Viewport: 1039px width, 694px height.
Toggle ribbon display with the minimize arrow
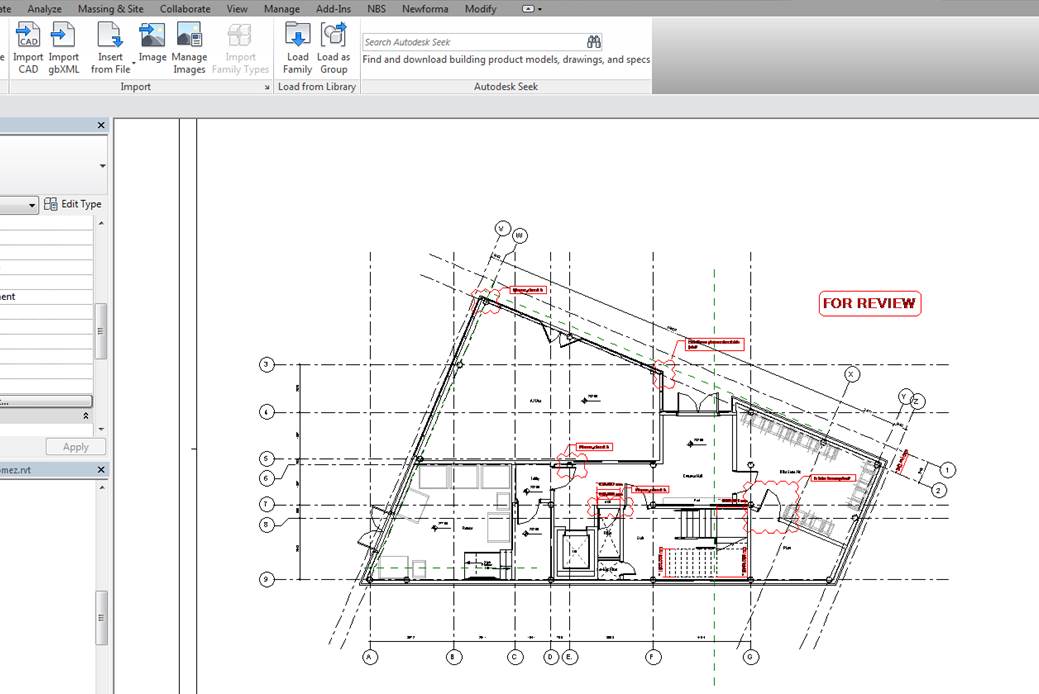(528, 8)
